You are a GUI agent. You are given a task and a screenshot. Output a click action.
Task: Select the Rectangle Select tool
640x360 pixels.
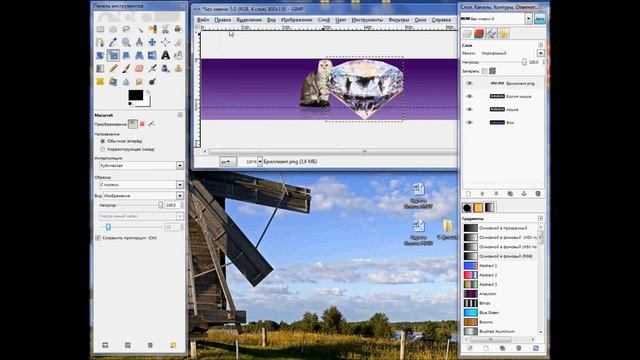[x=100, y=29]
